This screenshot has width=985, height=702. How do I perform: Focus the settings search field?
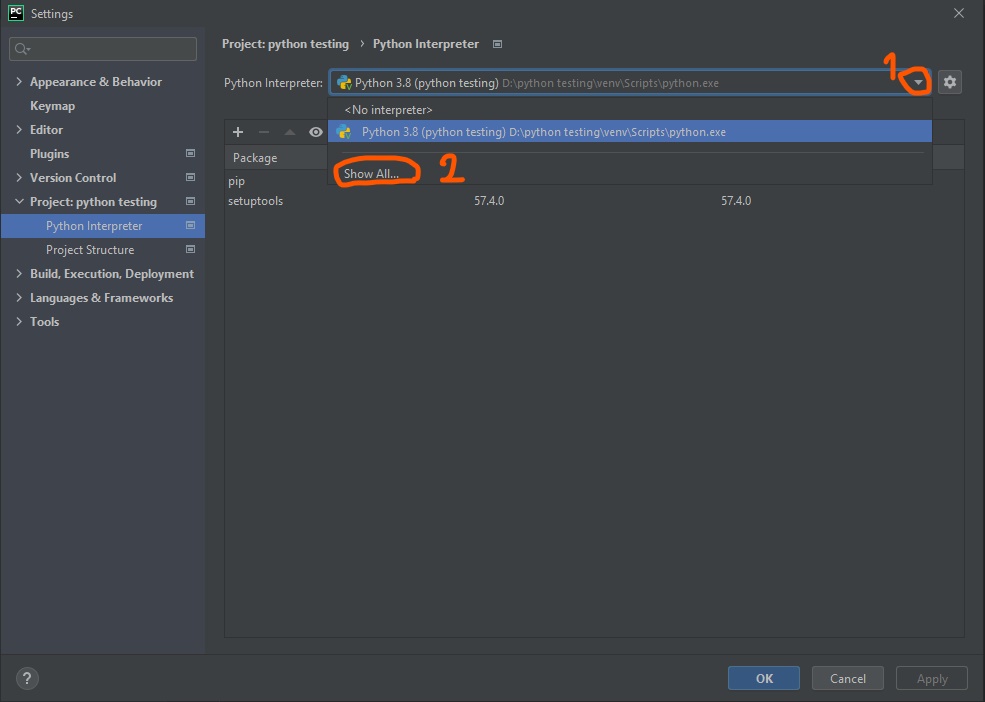(105, 49)
